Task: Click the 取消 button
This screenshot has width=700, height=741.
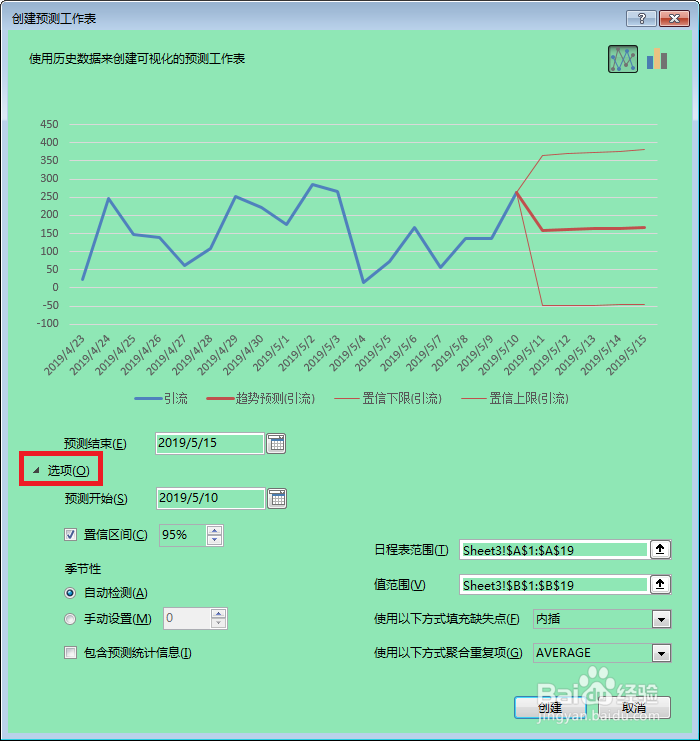Action: click(x=634, y=707)
